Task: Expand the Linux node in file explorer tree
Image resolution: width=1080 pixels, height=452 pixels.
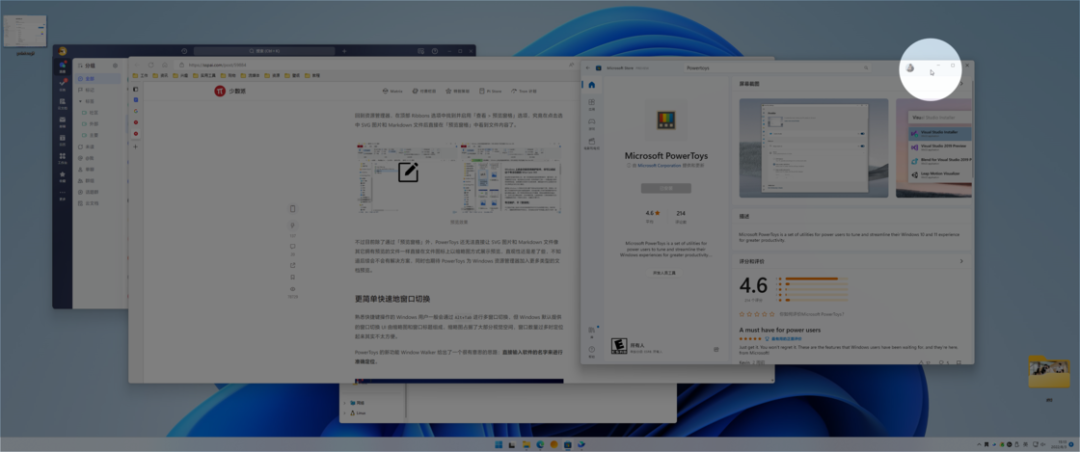Action: (x=344, y=413)
